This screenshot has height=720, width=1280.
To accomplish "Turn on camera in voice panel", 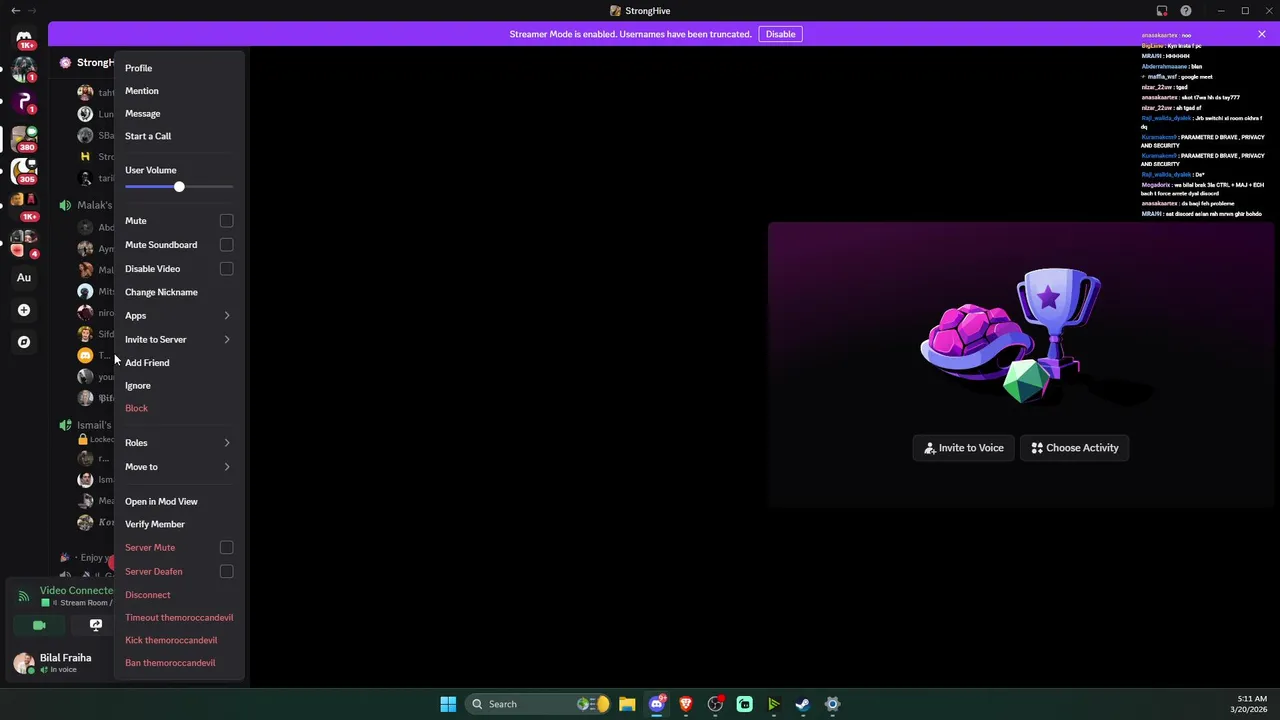I will (x=39, y=625).
